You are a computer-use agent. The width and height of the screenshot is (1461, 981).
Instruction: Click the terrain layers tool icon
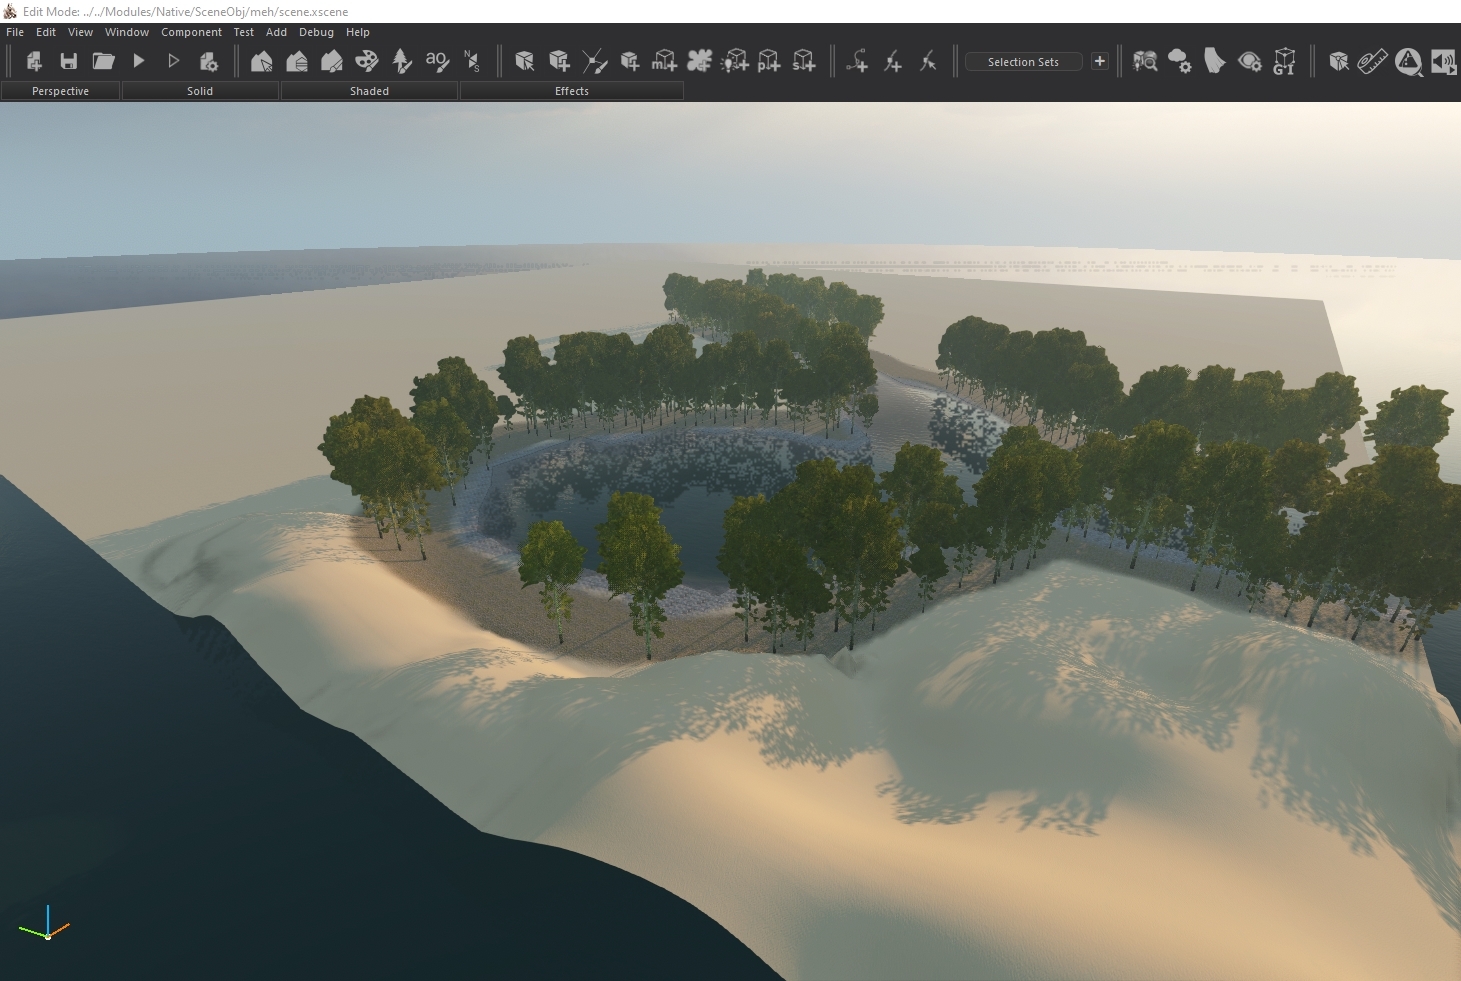click(297, 61)
